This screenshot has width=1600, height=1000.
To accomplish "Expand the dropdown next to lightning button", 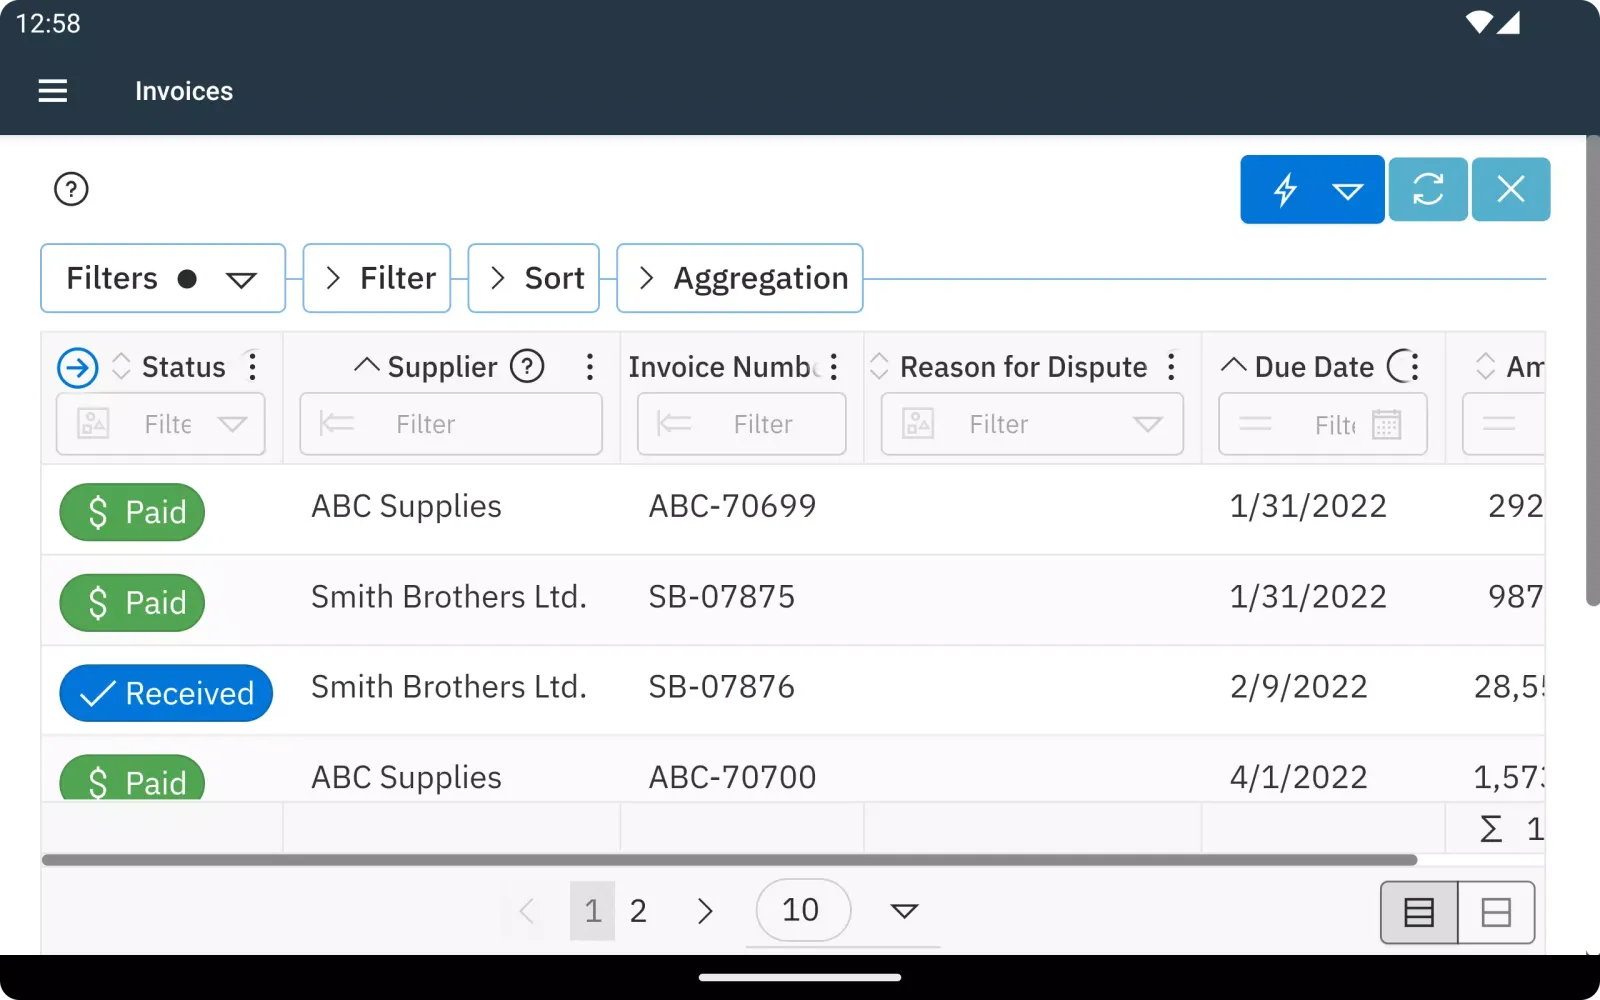I will click(x=1348, y=190).
